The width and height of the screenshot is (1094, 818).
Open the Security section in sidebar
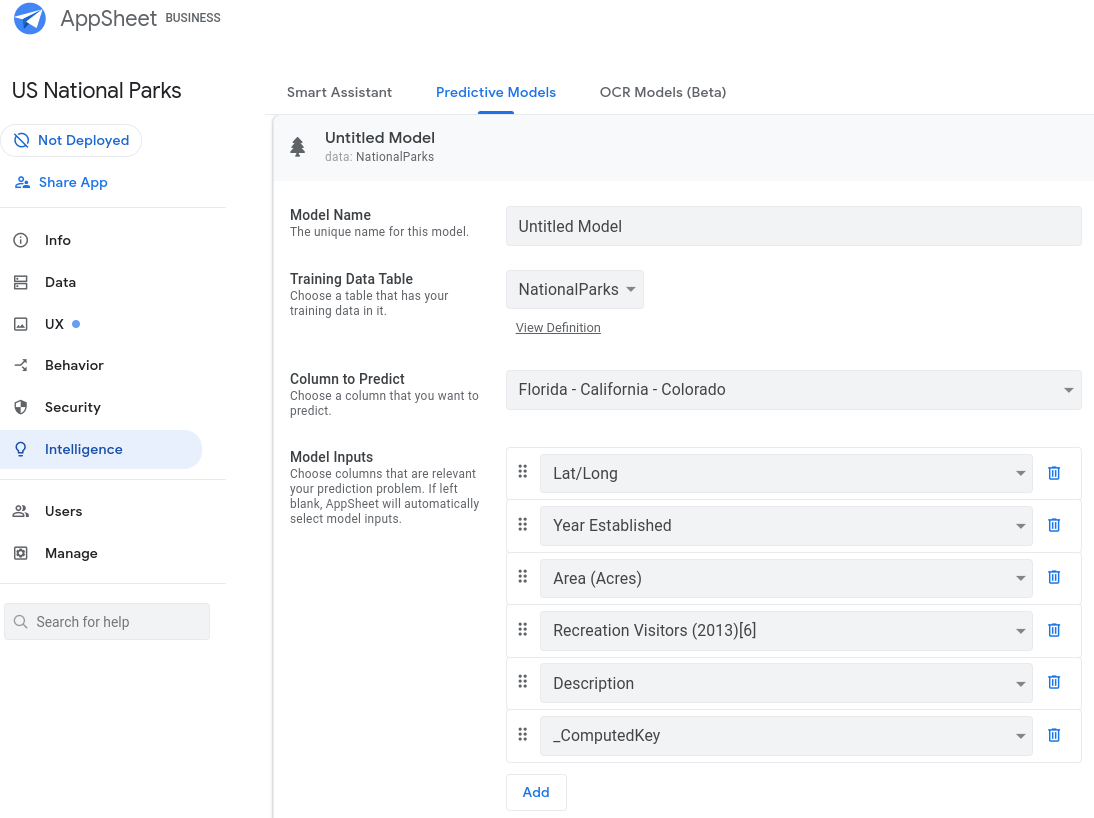point(73,407)
